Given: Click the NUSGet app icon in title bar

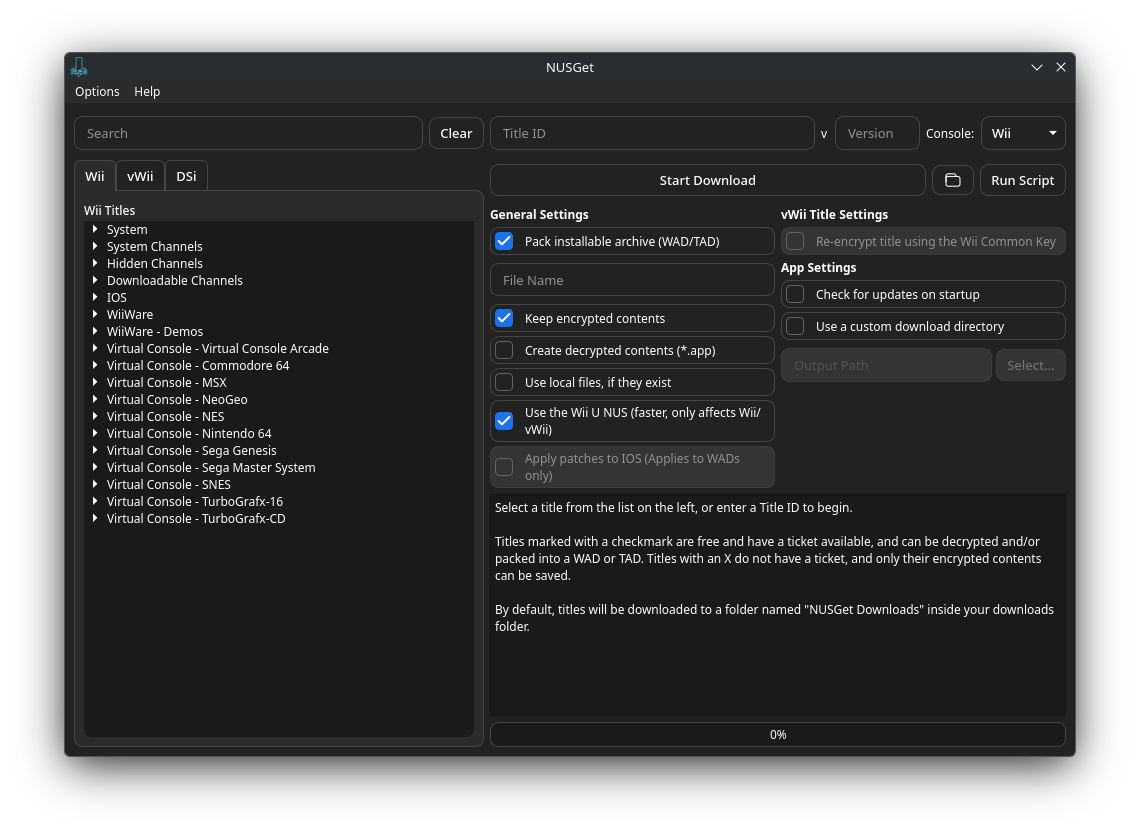Looking at the screenshot, I should [79, 67].
